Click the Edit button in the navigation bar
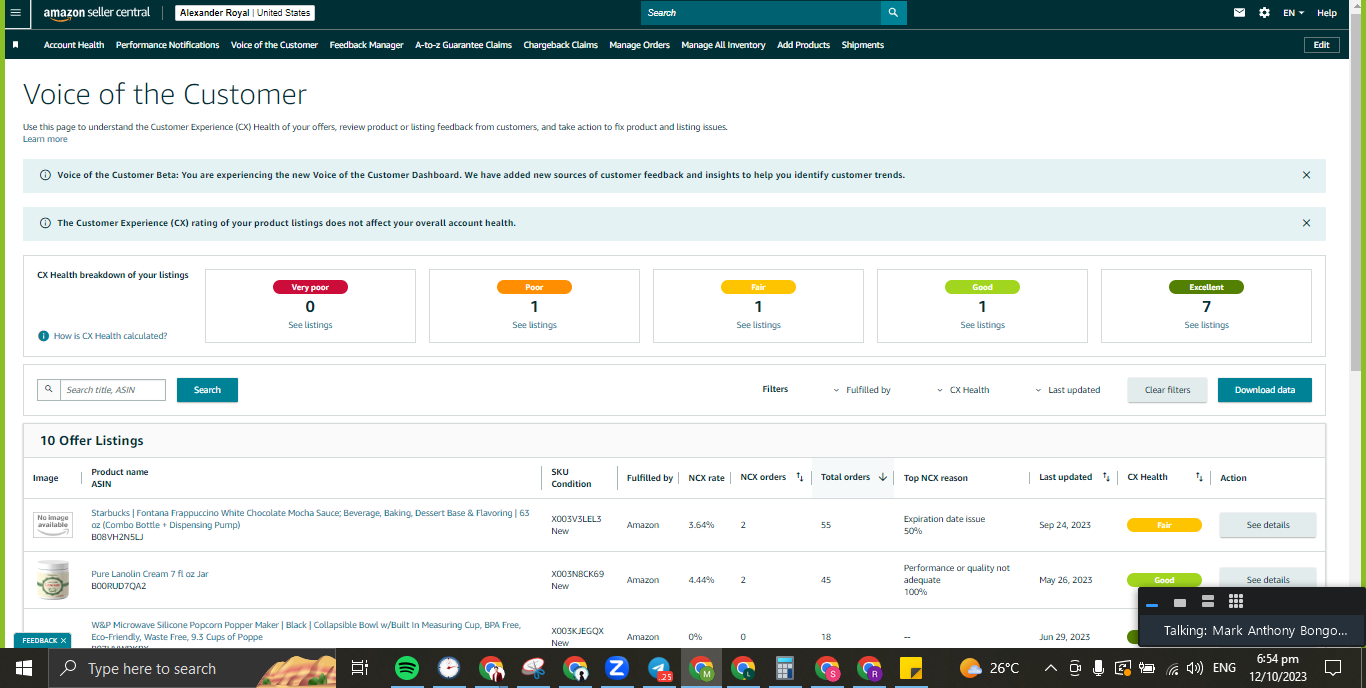The image size is (1366, 688). [1321, 45]
